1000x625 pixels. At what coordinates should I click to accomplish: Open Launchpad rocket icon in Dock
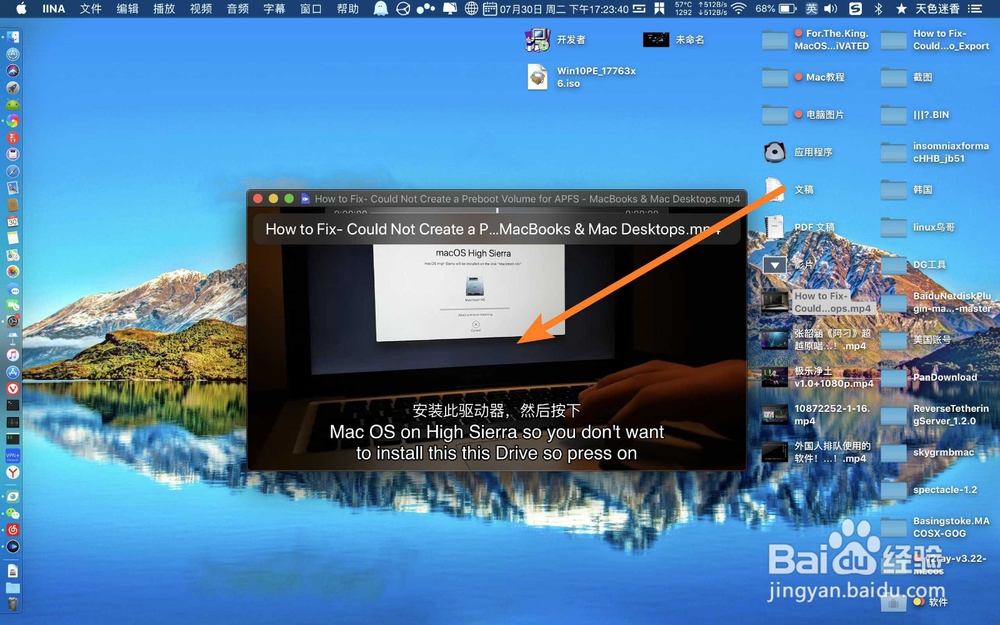13,87
